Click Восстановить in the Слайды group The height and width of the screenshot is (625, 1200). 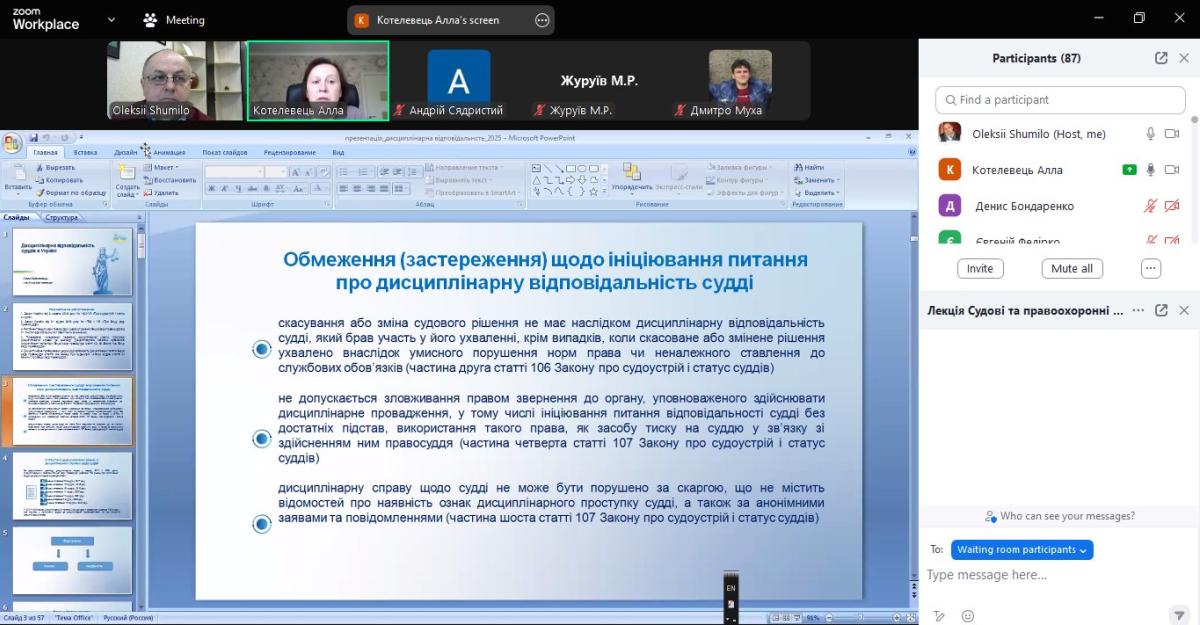[170, 180]
